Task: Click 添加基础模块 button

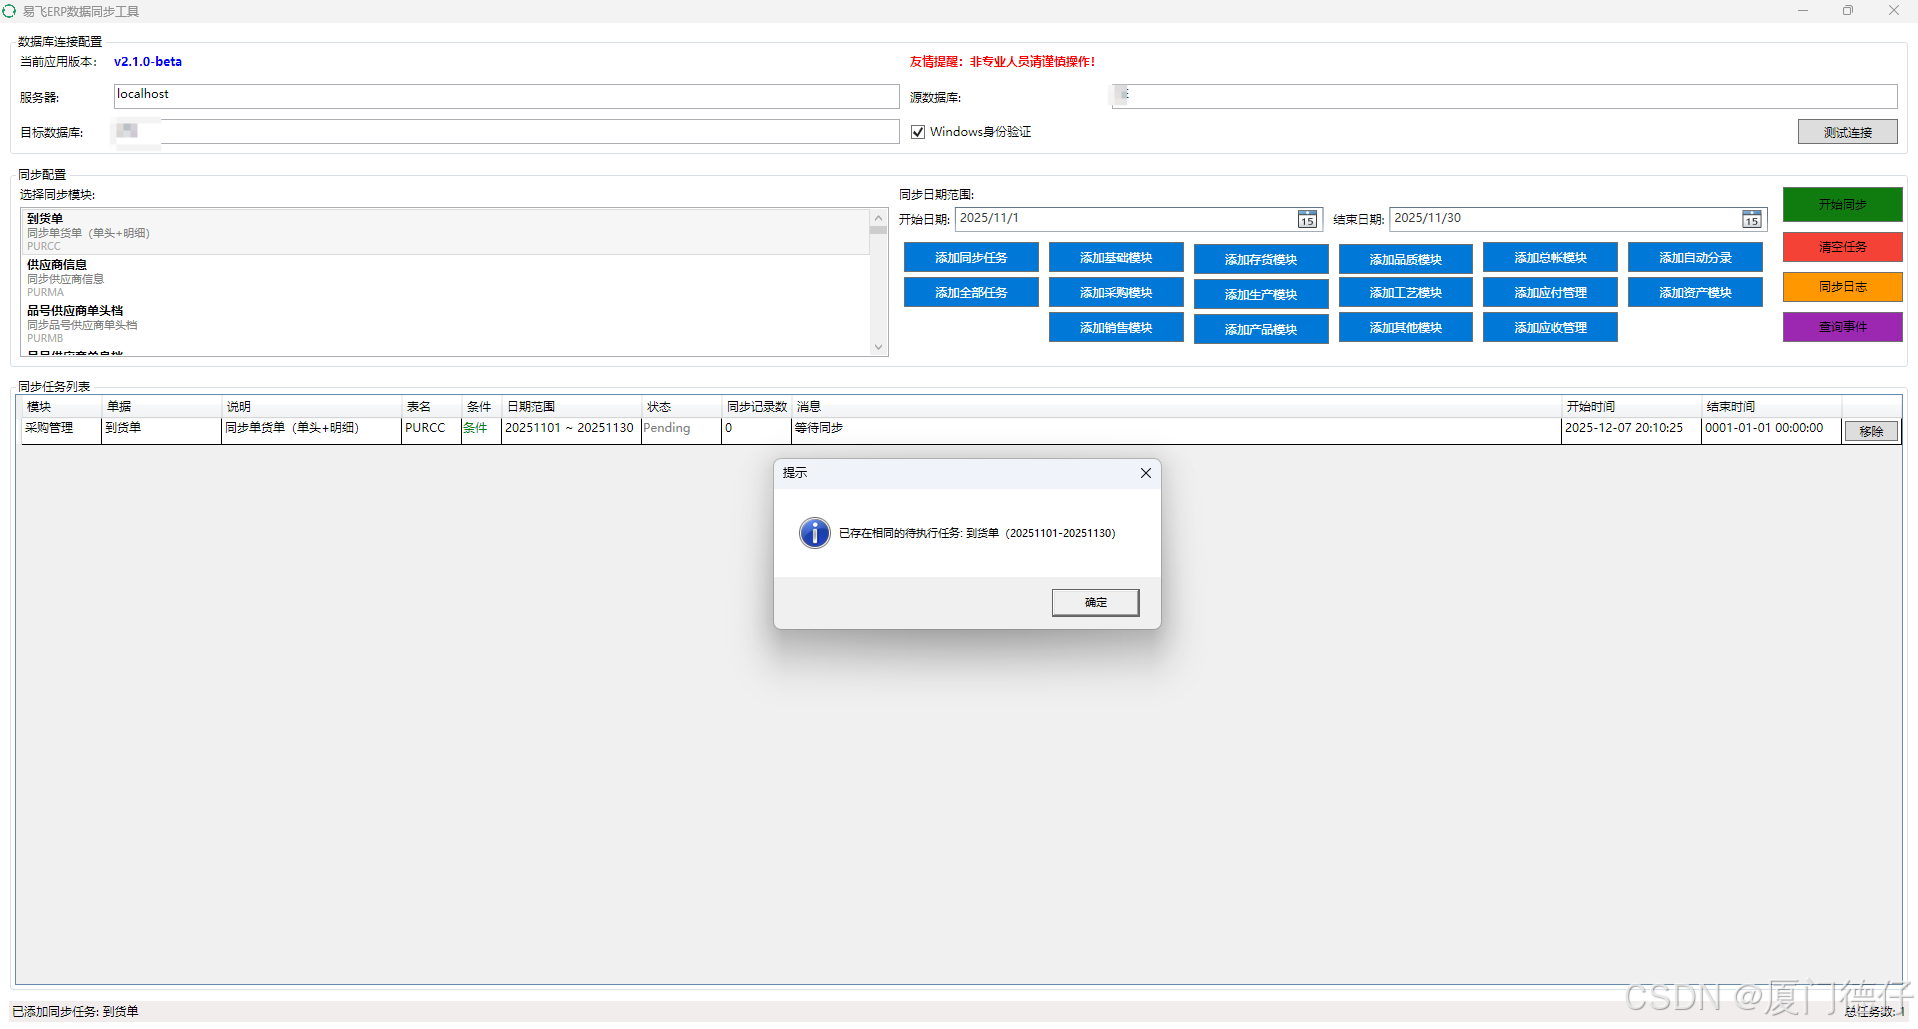Action: click(1116, 258)
